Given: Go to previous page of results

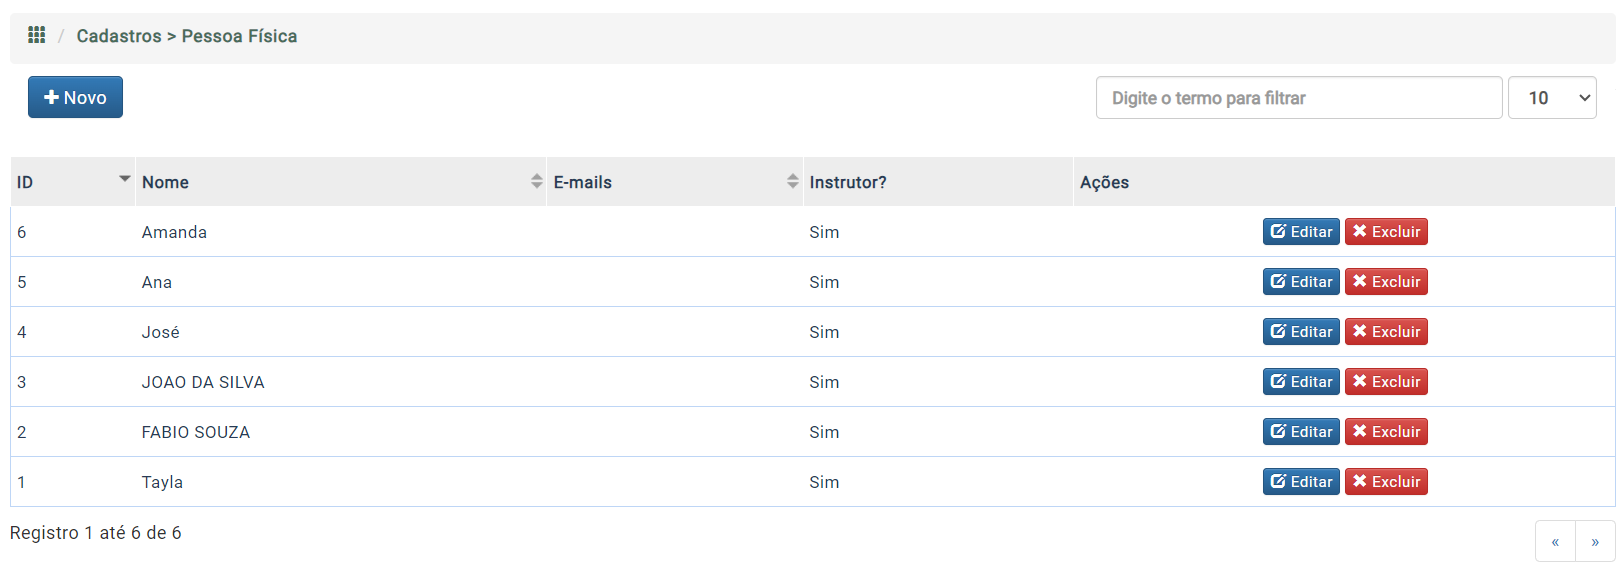Looking at the screenshot, I should [1555, 542].
